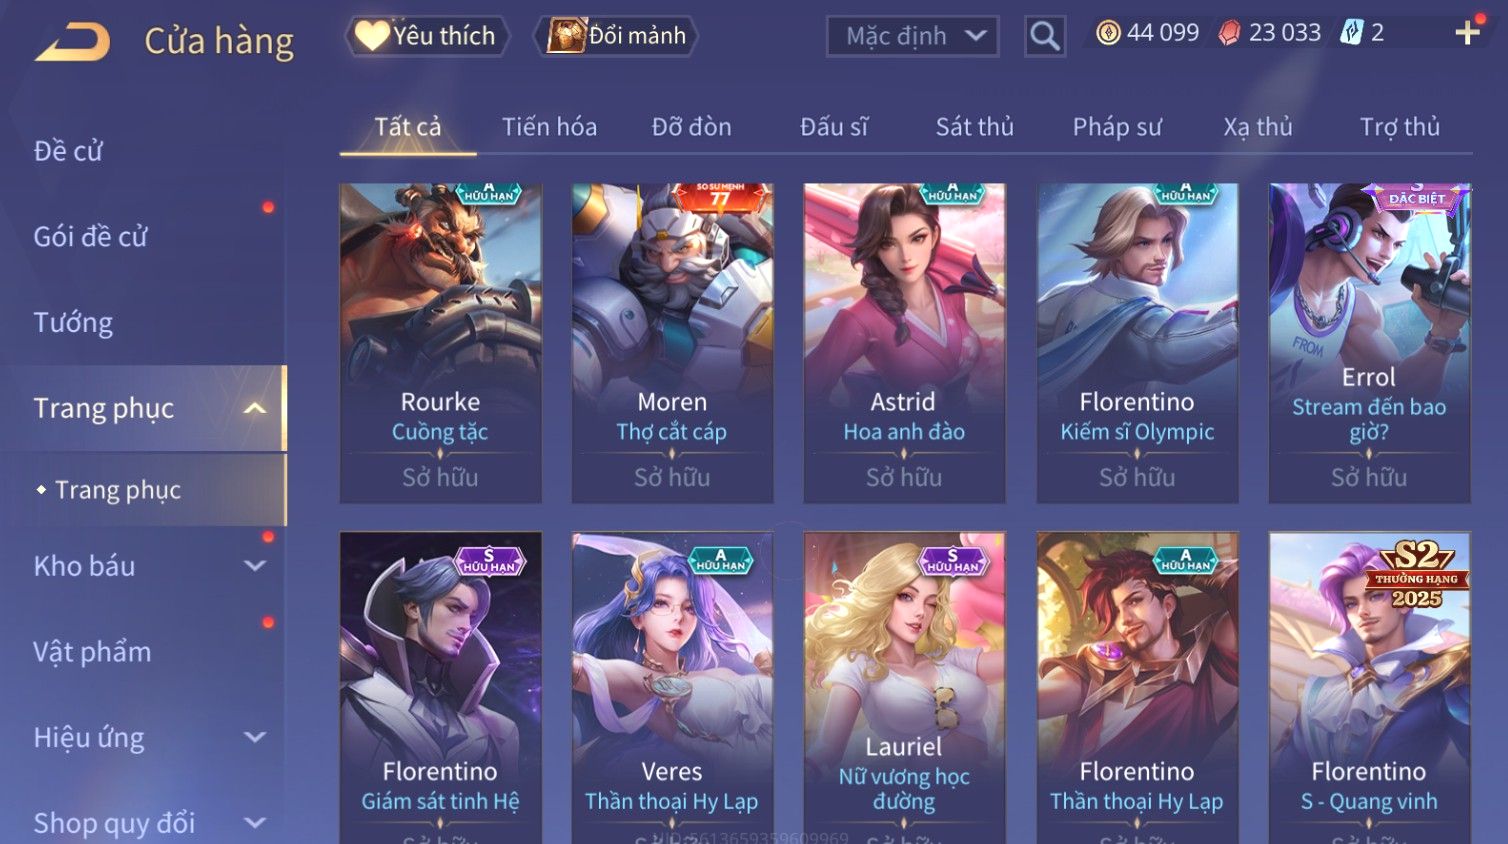The height and width of the screenshot is (844, 1508).
Task: Tap the plus icon to add currency
Action: coord(1467,33)
